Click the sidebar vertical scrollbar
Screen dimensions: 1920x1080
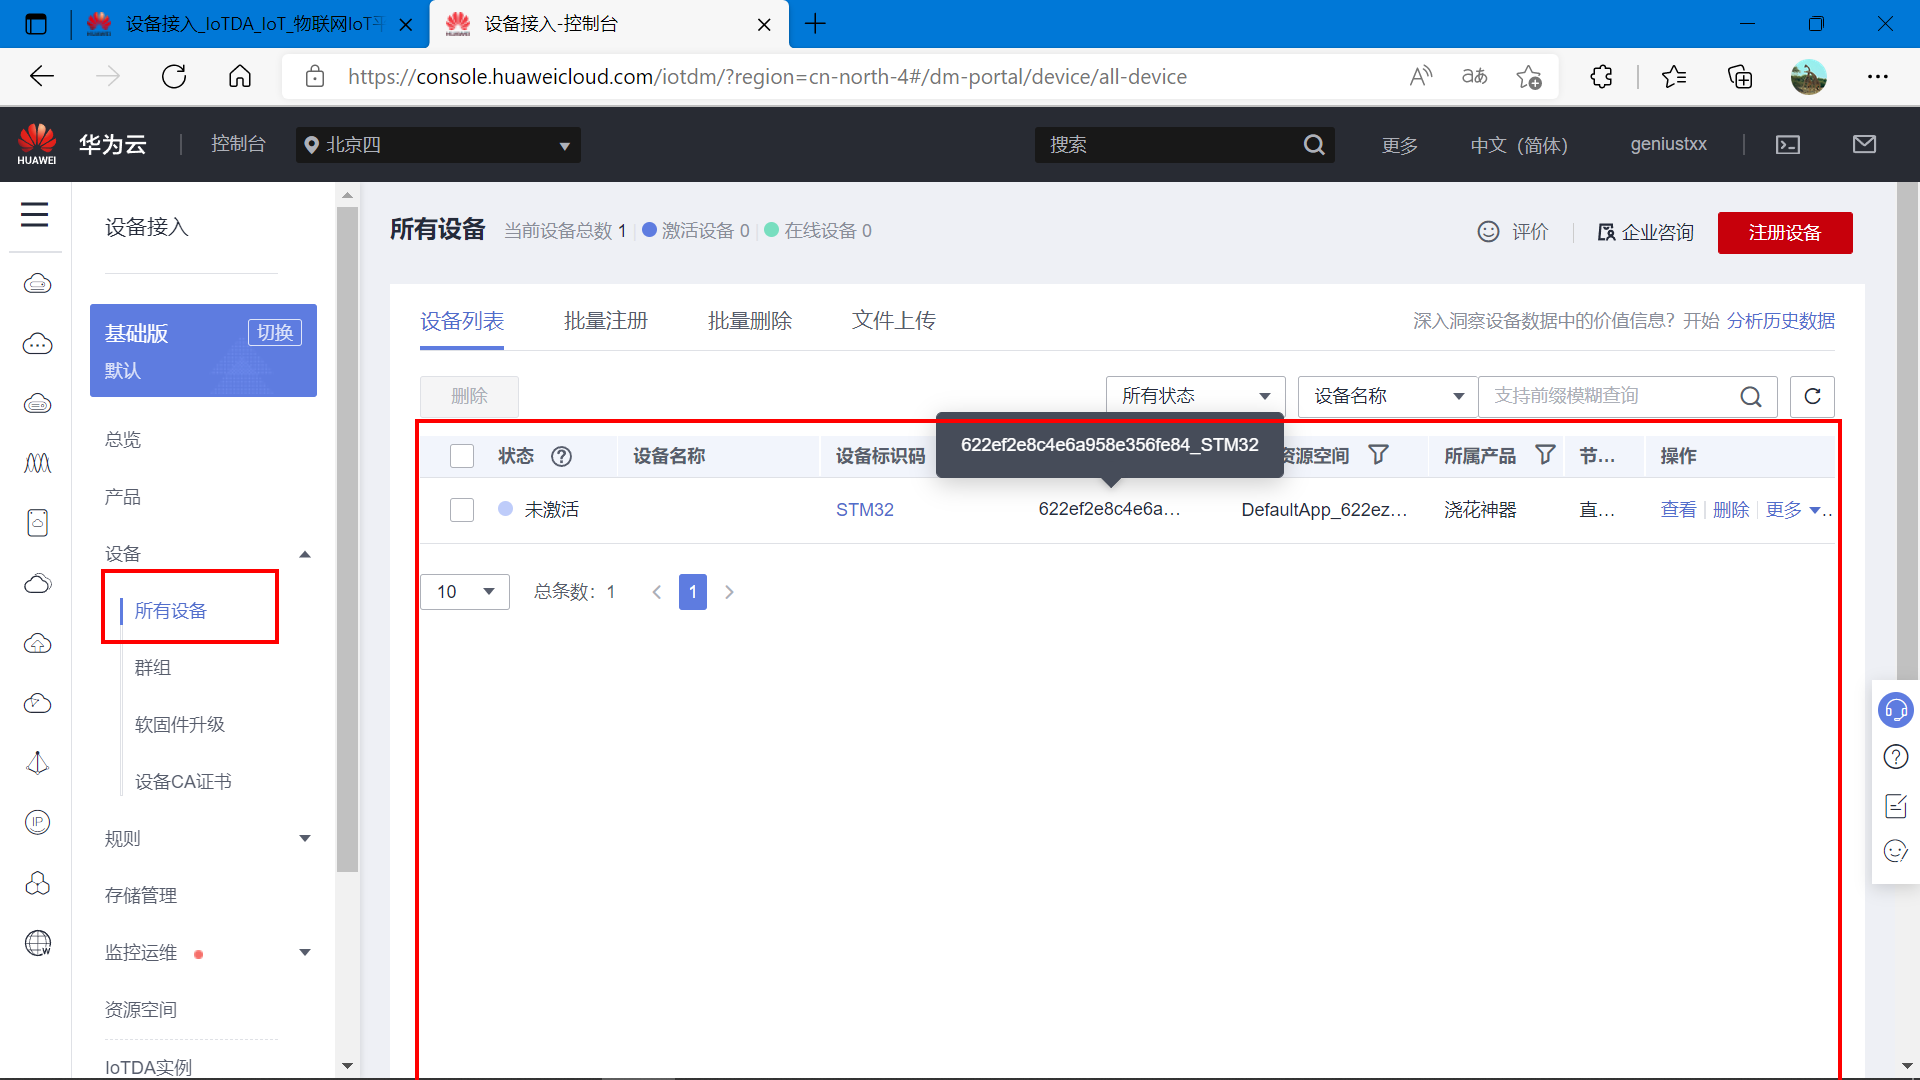[x=347, y=540]
